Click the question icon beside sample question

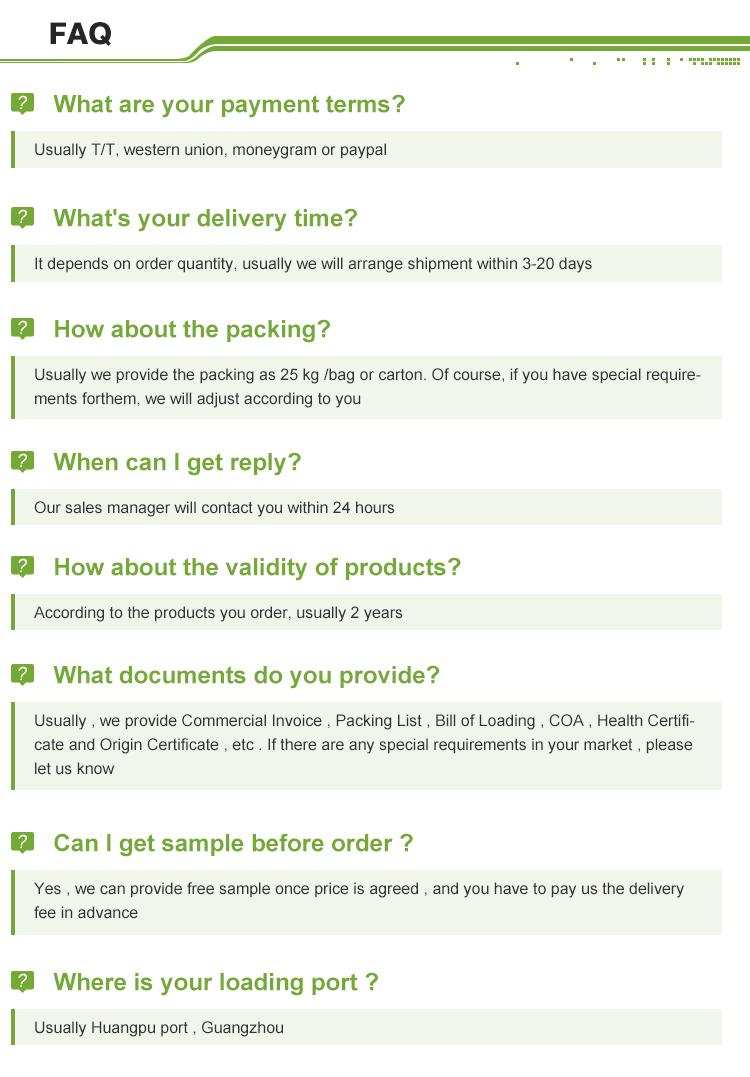tap(22, 843)
